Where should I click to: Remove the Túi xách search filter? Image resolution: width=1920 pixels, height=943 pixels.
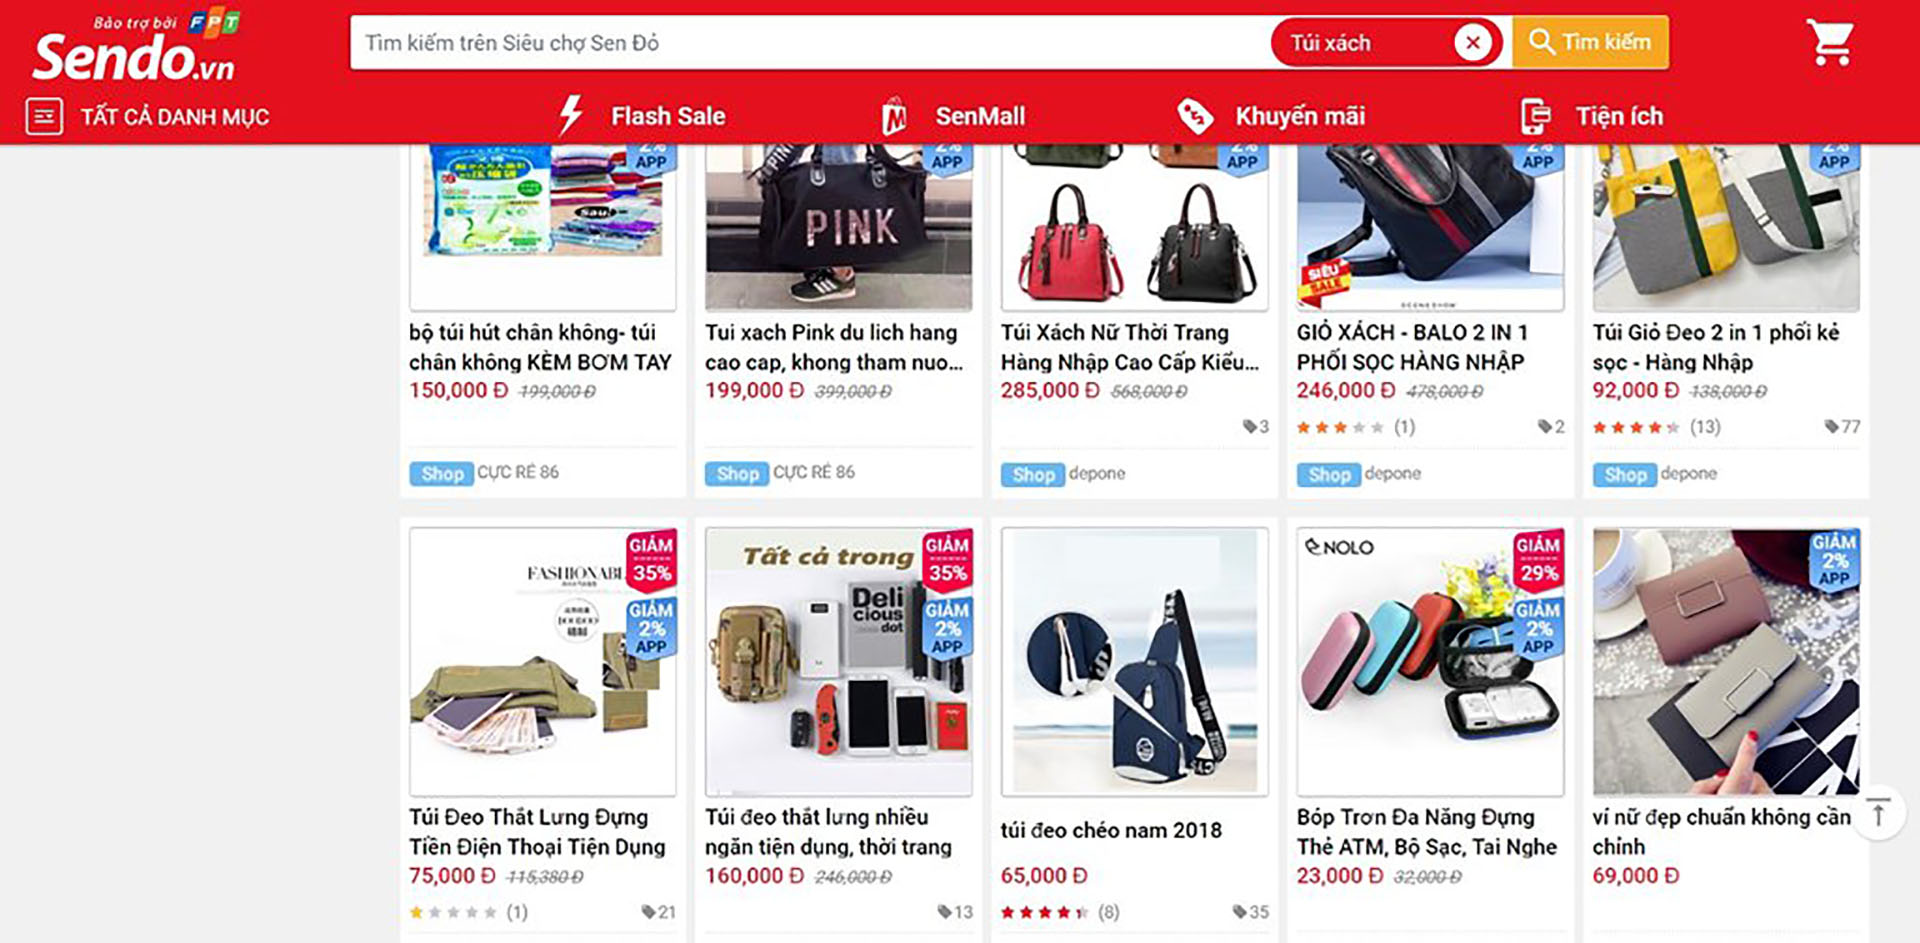pyautogui.click(x=1472, y=42)
